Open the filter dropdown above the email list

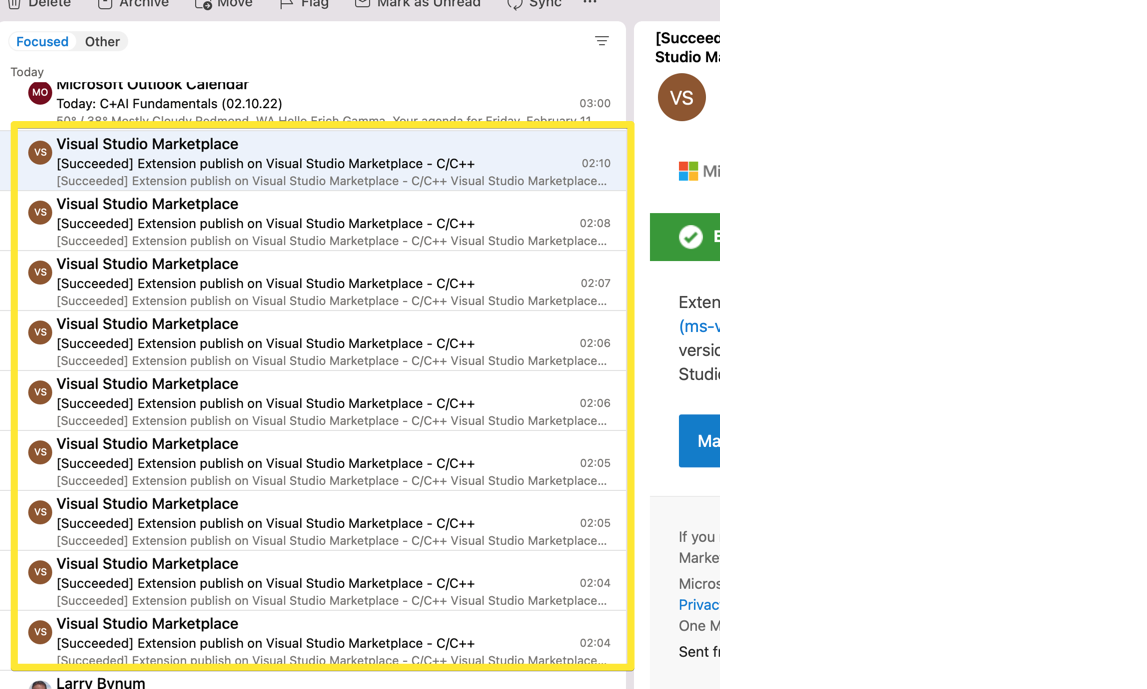tap(602, 41)
